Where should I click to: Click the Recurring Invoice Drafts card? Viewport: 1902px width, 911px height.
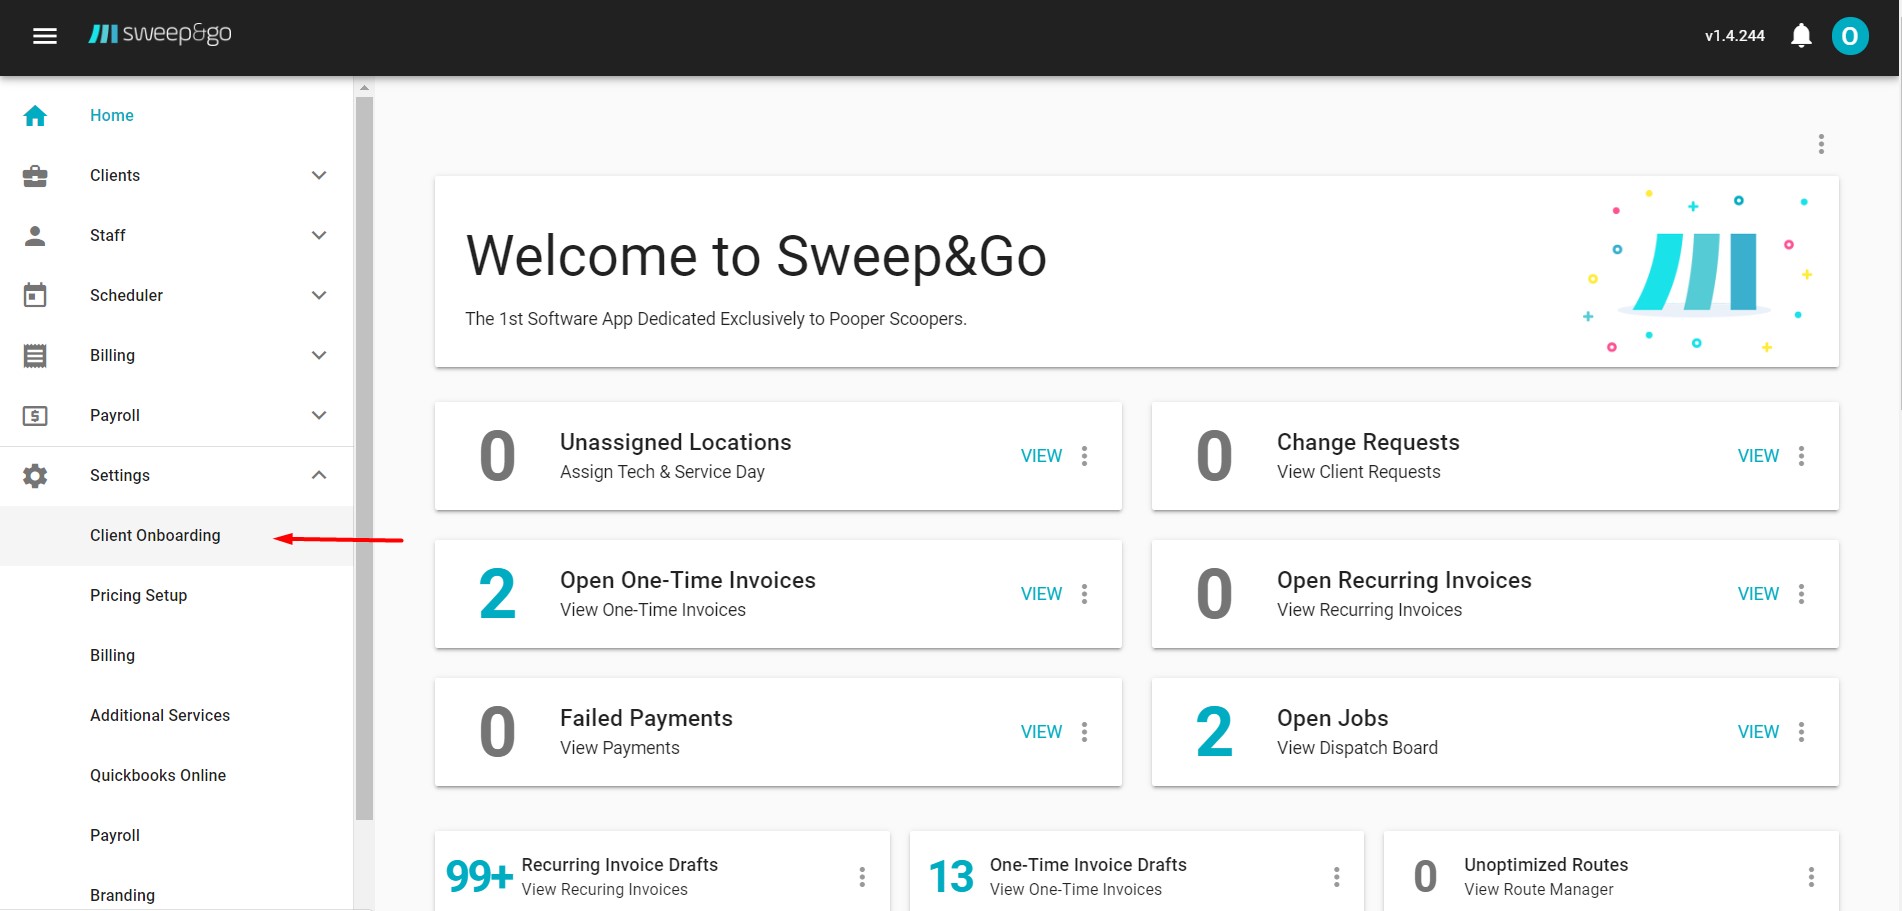coord(662,871)
